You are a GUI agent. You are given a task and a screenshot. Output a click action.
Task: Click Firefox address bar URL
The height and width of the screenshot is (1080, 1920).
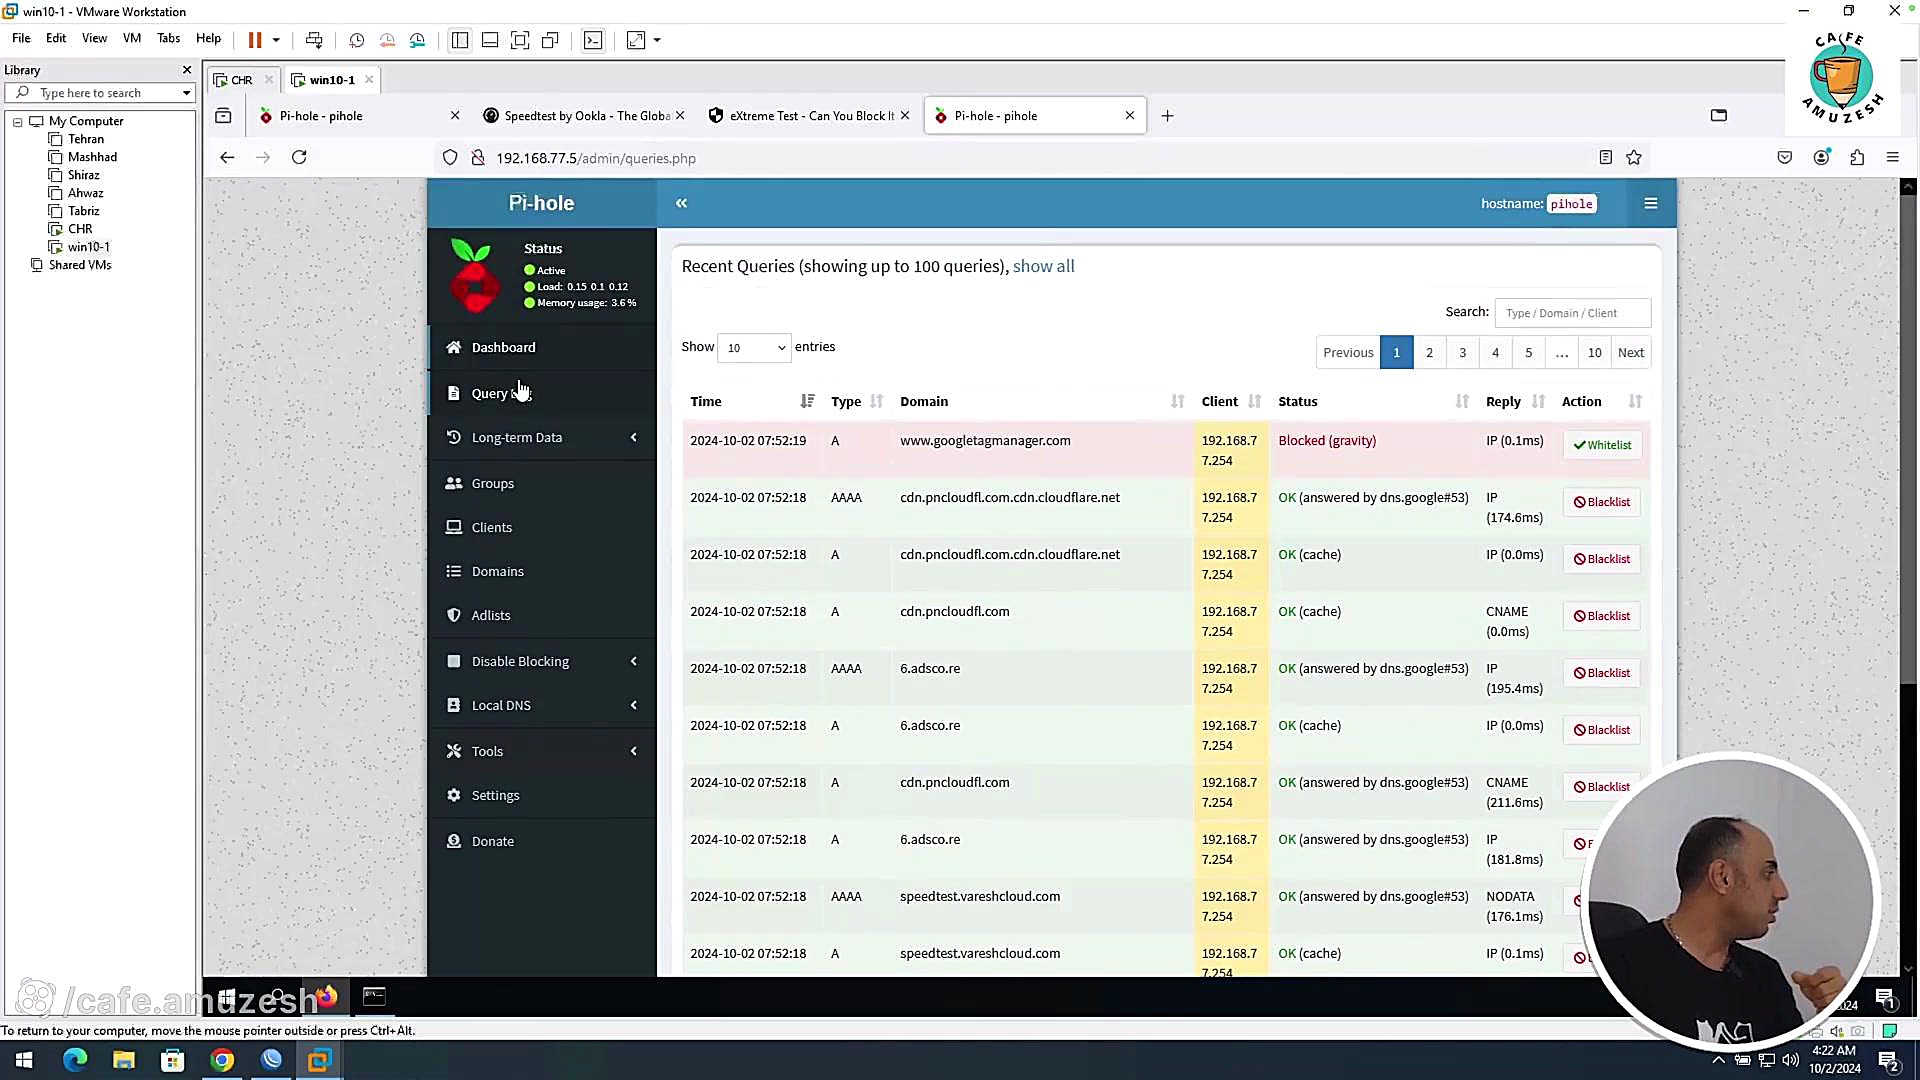(595, 158)
